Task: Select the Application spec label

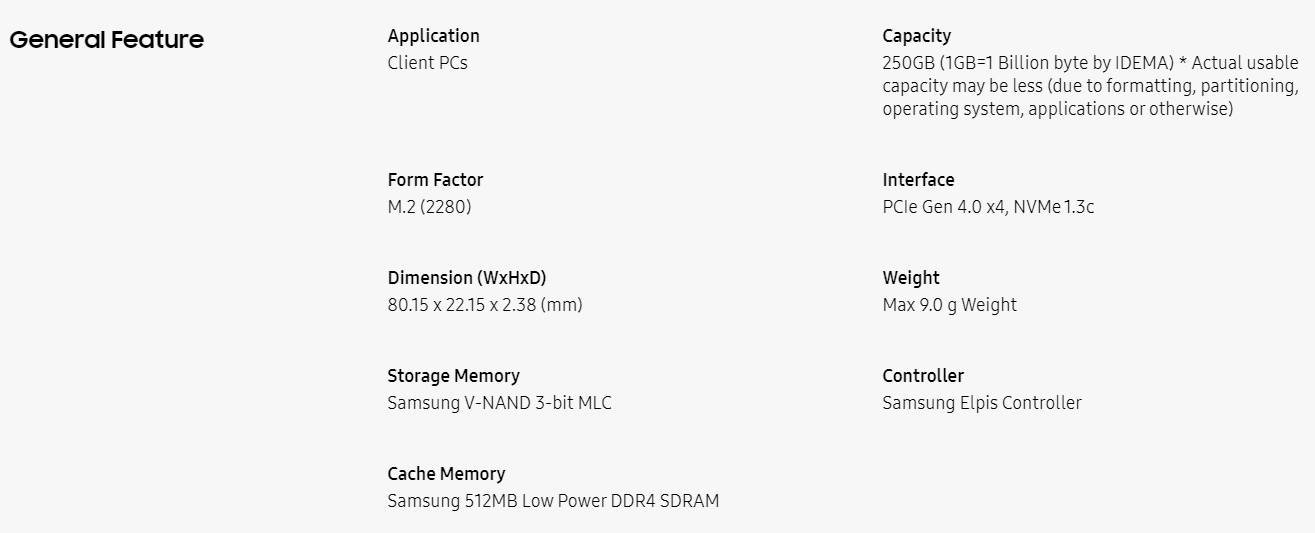Action: pyautogui.click(x=433, y=36)
